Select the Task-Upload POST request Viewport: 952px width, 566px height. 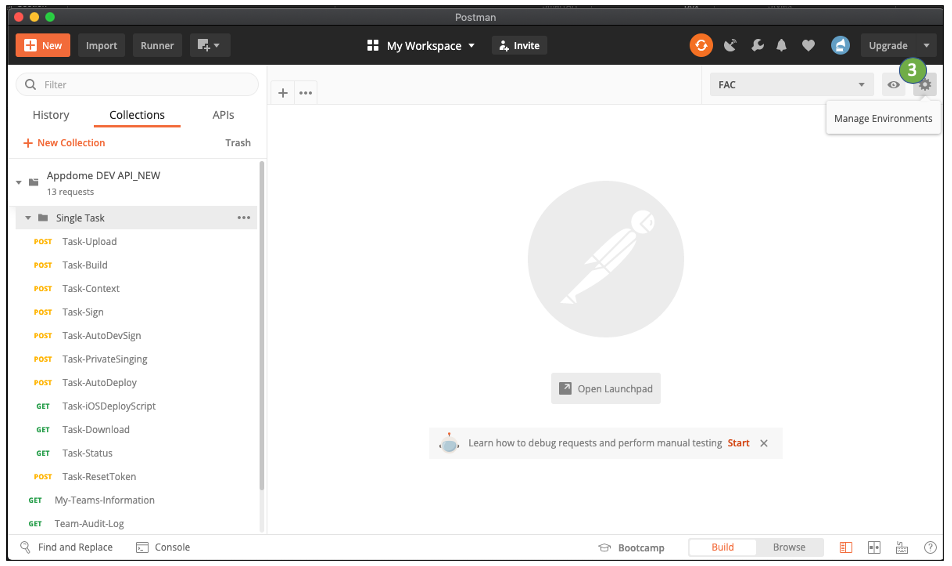(x=89, y=242)
